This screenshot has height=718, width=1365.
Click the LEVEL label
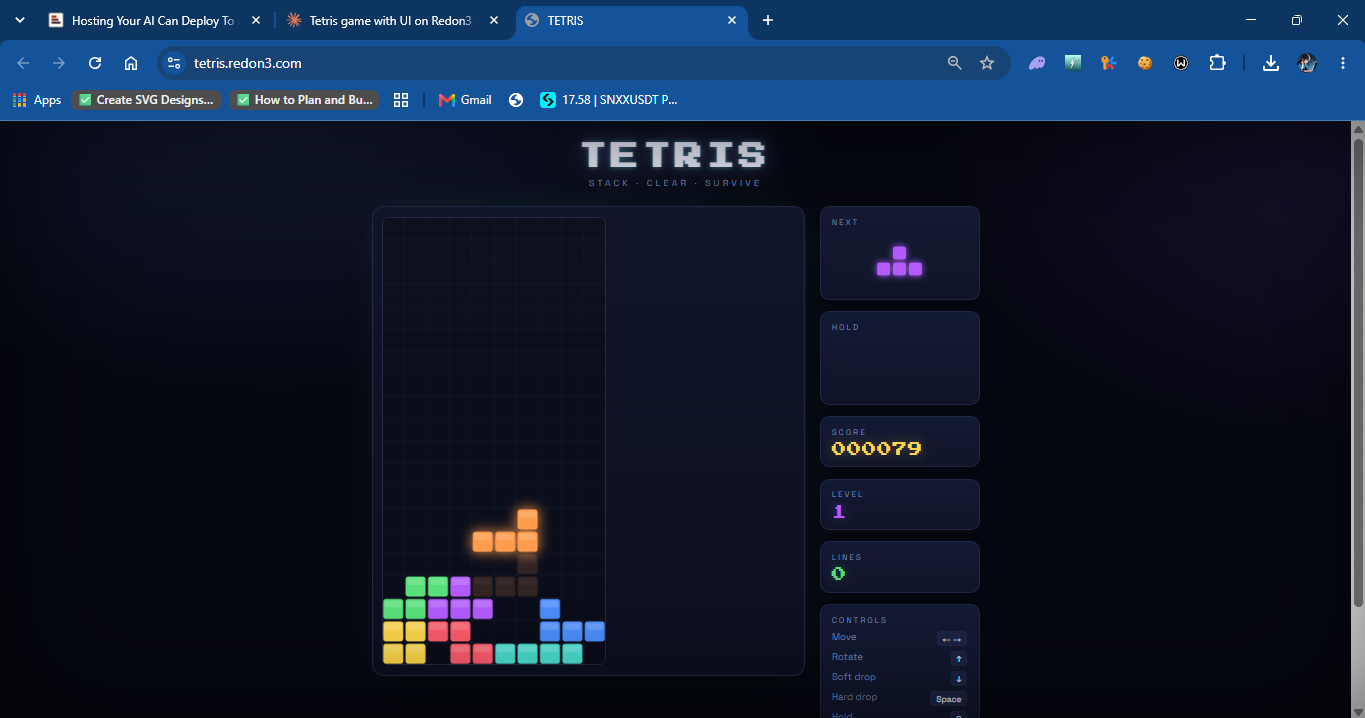[x=847, y=494]
